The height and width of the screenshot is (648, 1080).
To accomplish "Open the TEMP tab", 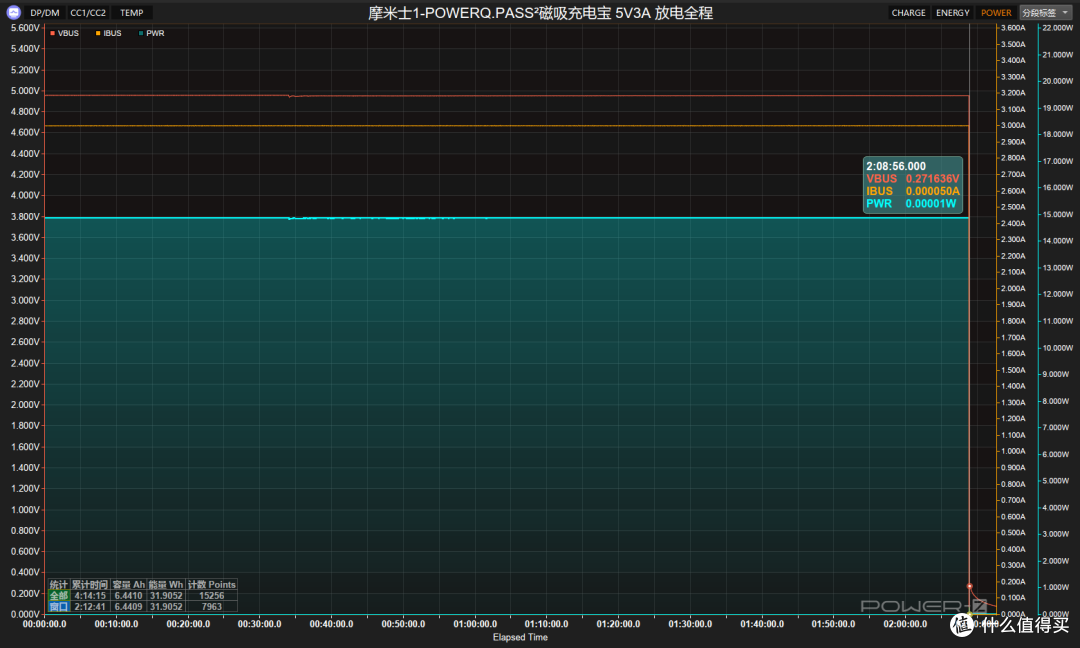I will pyautogui.click(x=132, y=12).
